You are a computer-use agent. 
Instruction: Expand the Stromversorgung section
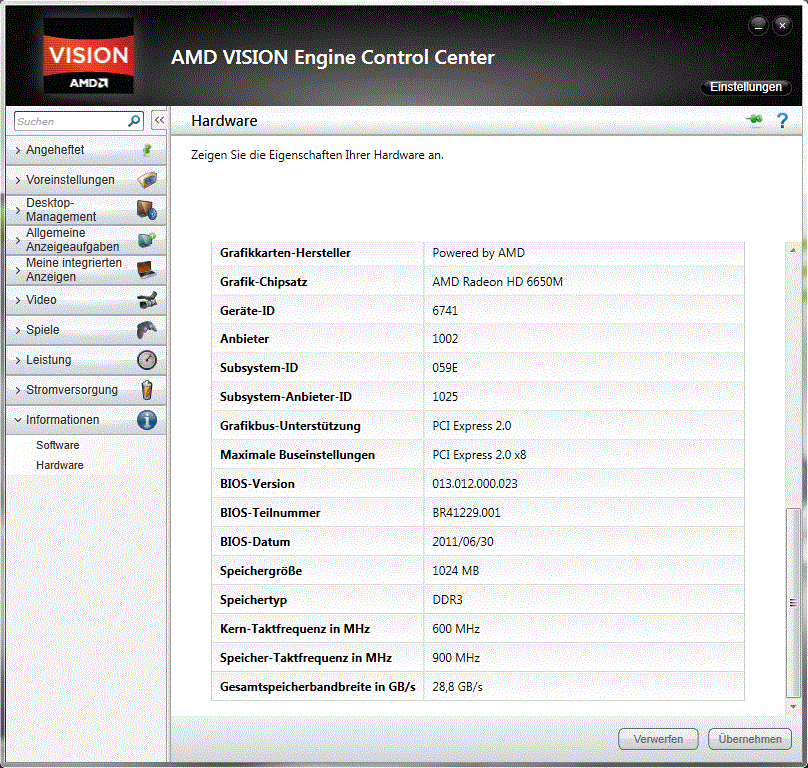(86, 390)
